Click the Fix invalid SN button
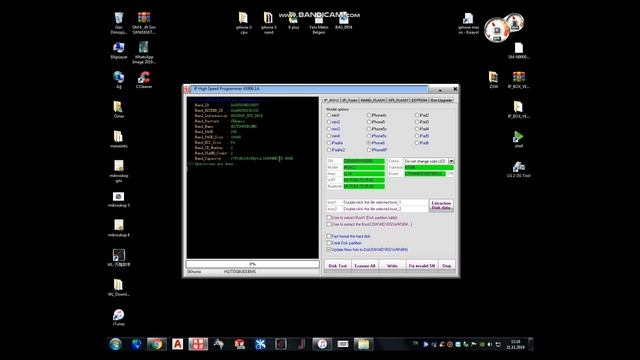Viewport: 640px width, 360px height. coord(422,266)
